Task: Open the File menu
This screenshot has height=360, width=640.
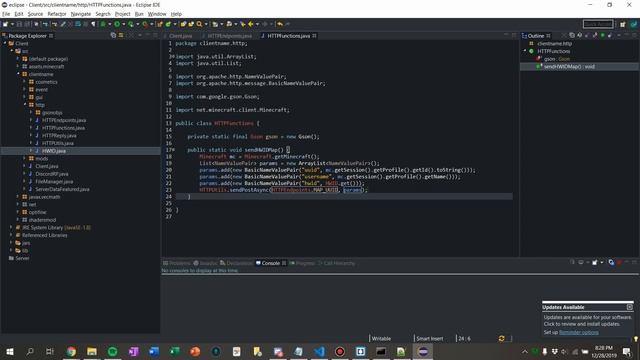Action: pyautogui.click(x=6, y=14)
